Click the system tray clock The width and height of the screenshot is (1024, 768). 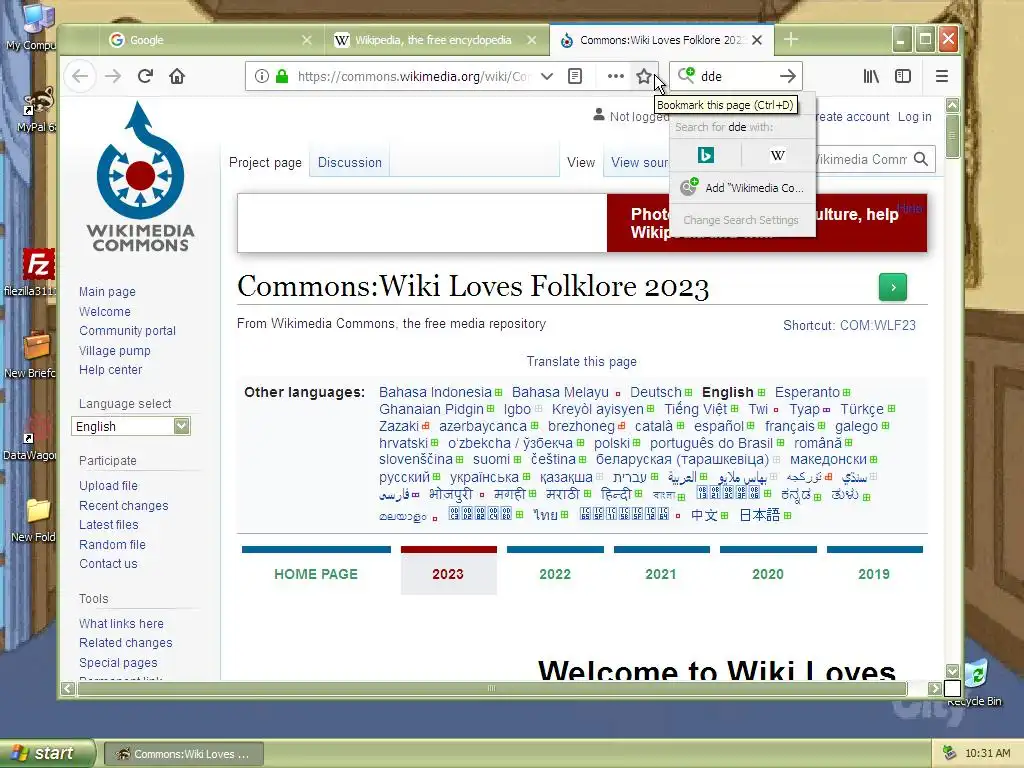click(987, 754)
